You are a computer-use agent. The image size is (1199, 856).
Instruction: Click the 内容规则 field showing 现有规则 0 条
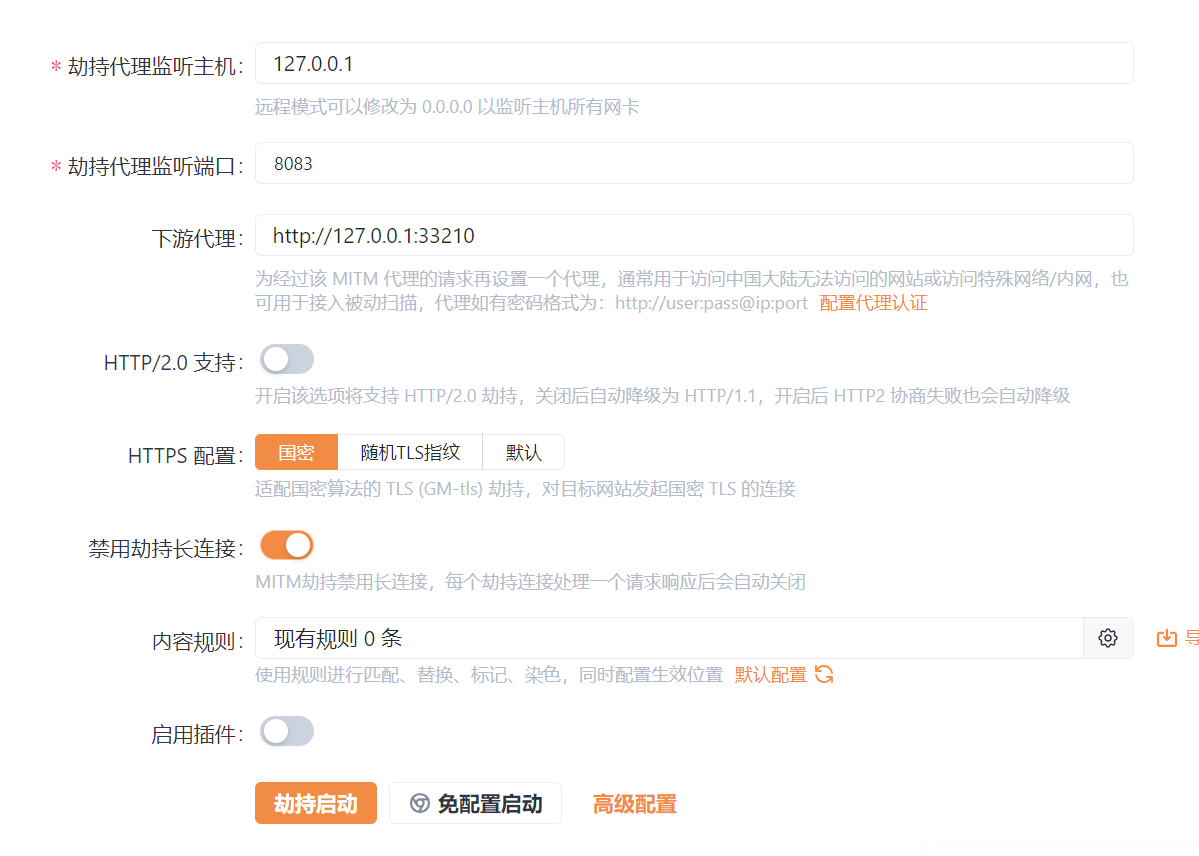click(668, 638)
